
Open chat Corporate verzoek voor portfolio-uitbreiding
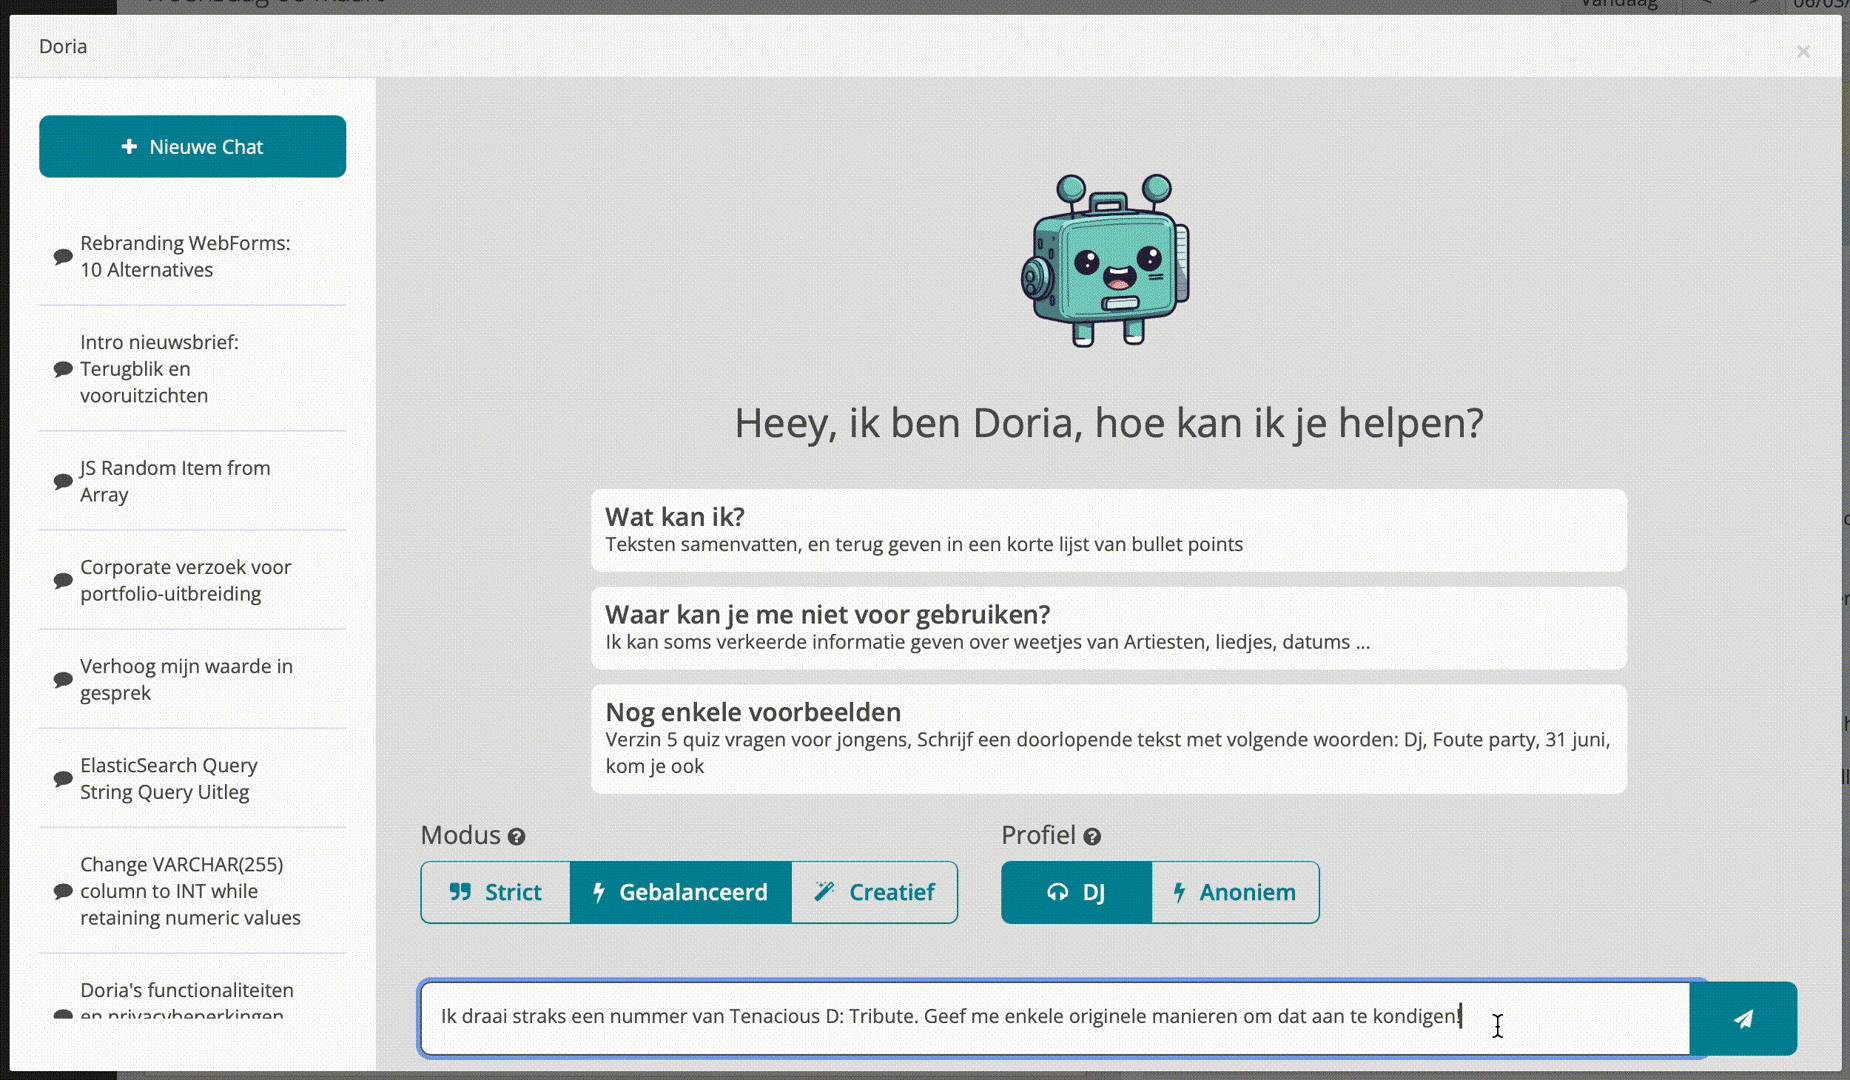point(193,580)
